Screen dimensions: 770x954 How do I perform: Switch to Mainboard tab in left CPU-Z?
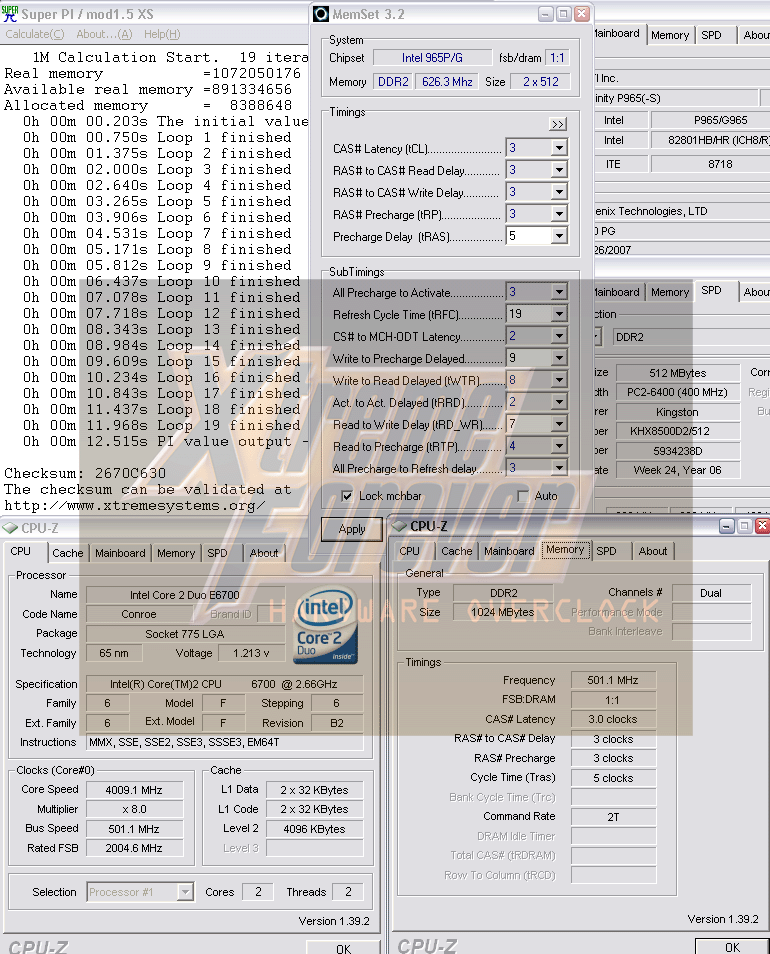pyautogui.click(x=120, y=553)
